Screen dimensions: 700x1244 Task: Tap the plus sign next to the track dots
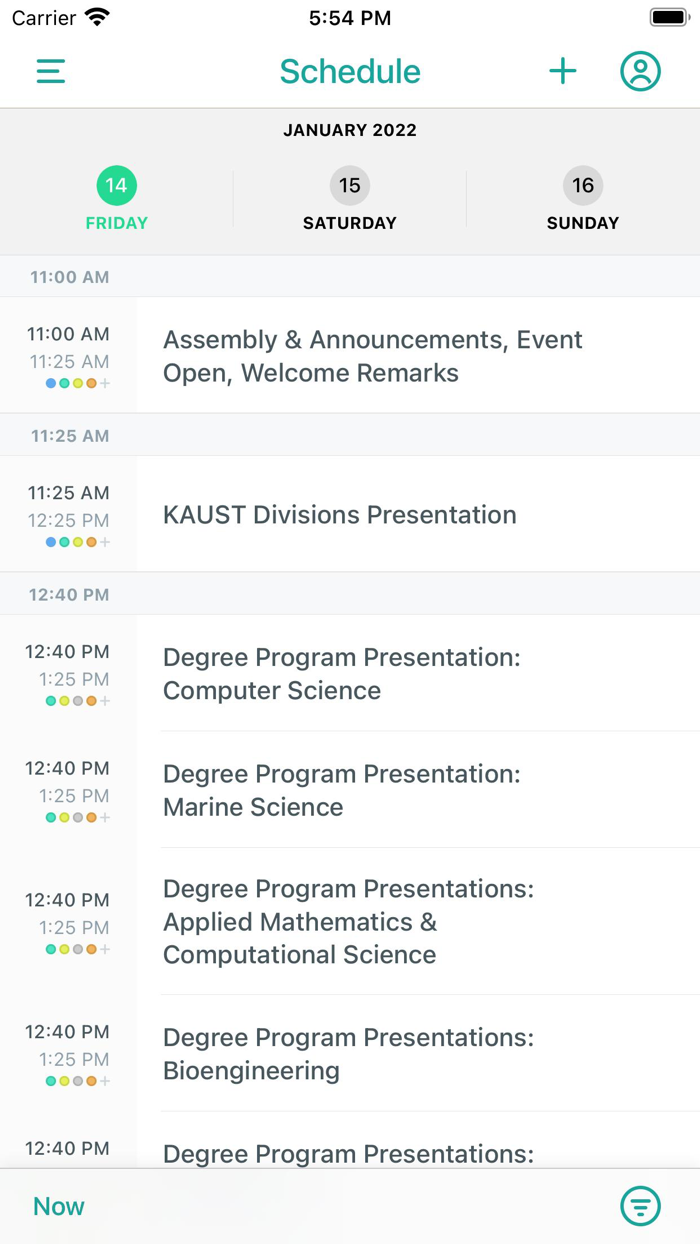coord(104,383)
